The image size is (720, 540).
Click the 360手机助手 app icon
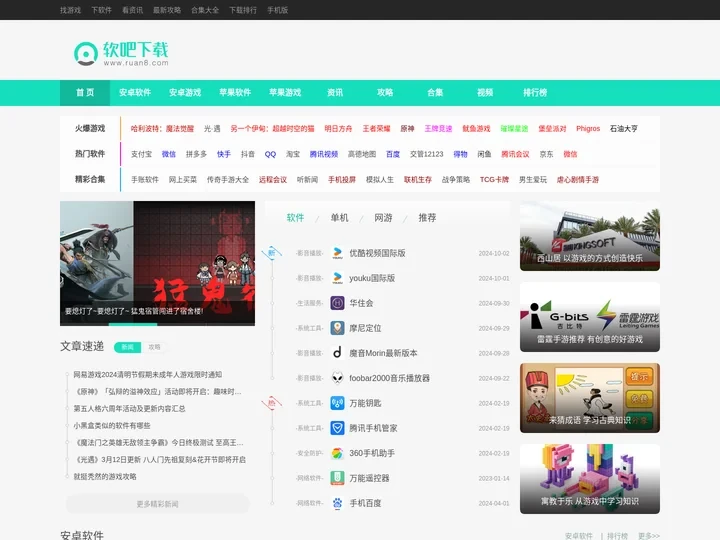click(x=338, y=453)
